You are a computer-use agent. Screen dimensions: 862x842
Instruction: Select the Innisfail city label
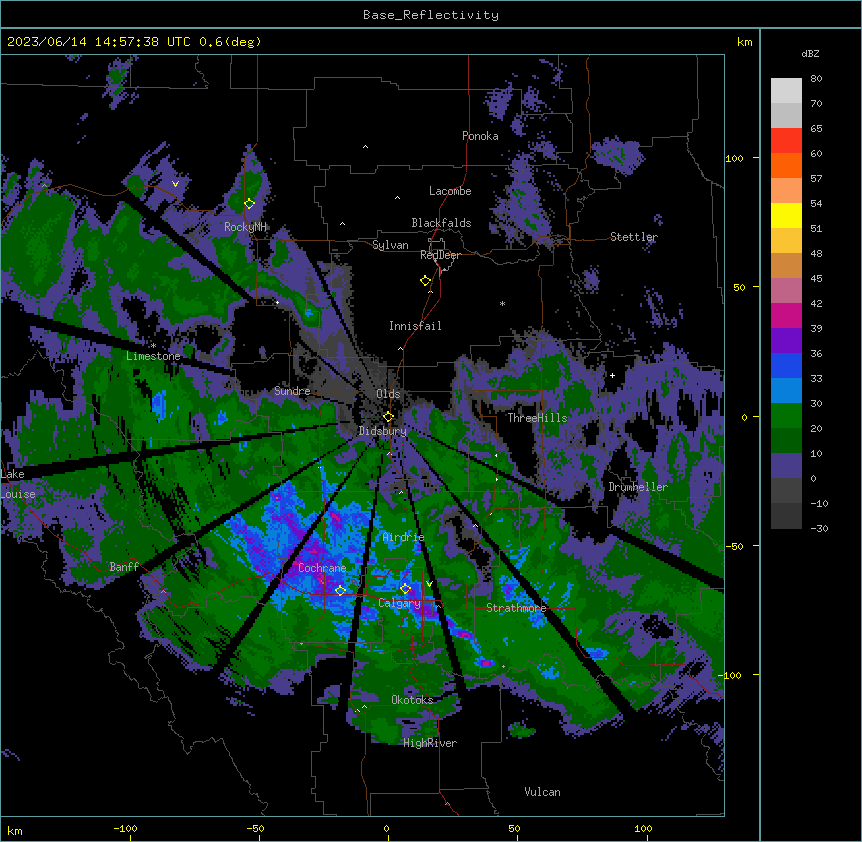[415, 326]
